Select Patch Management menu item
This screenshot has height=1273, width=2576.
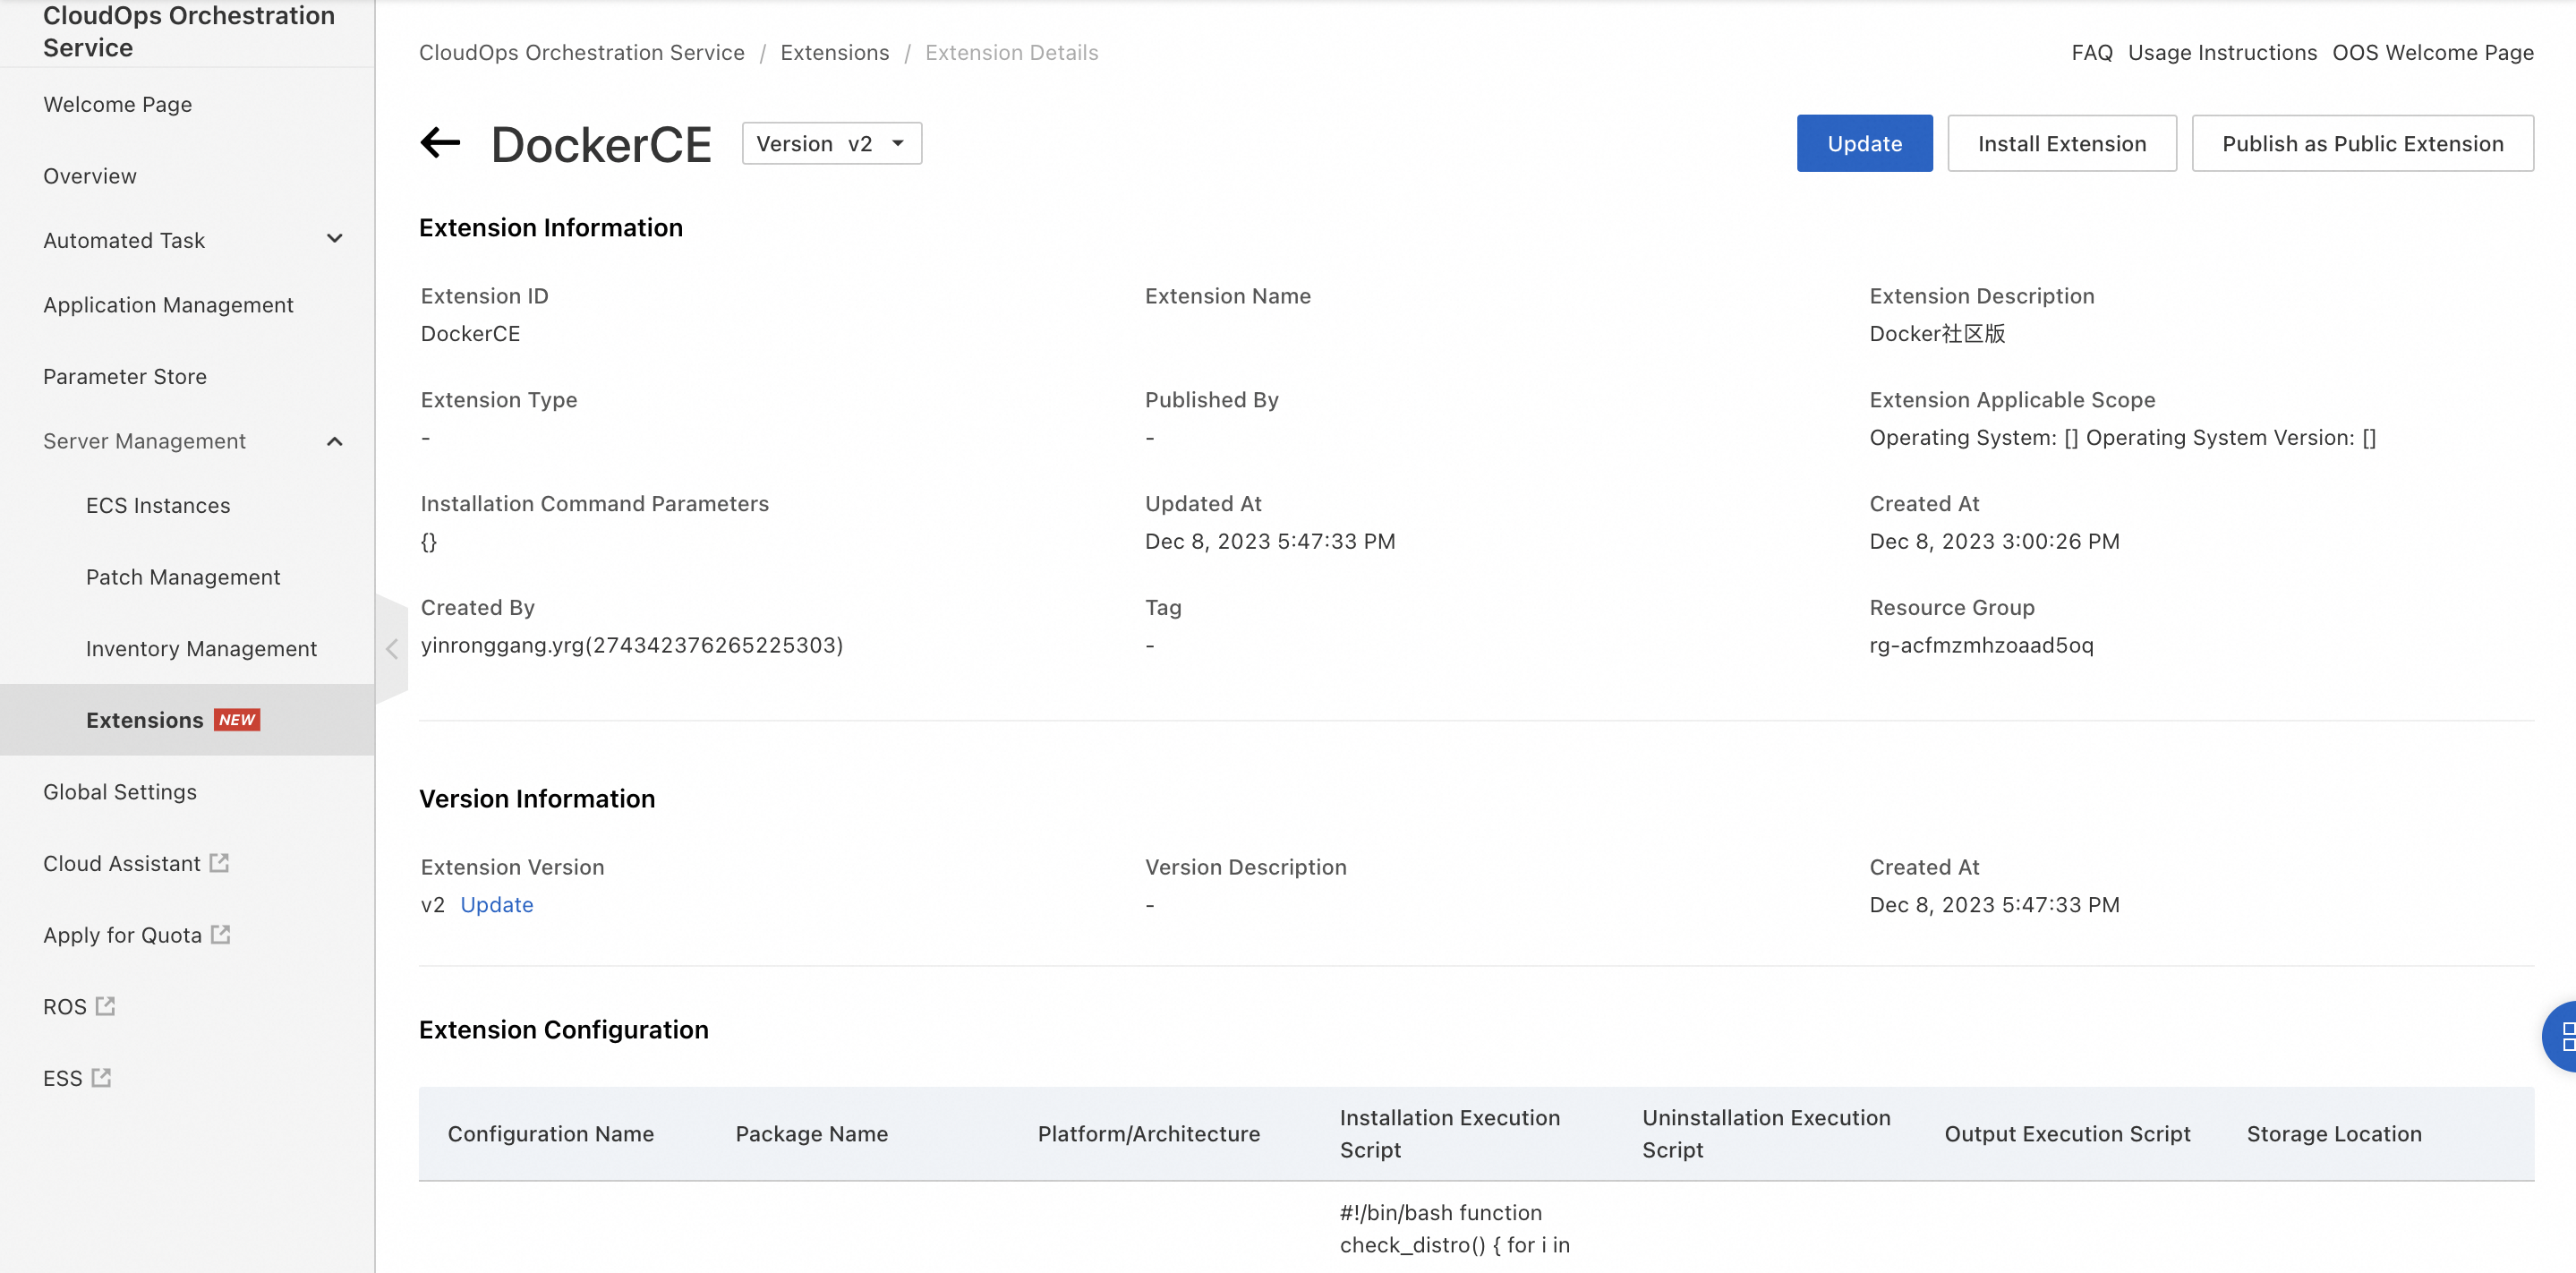183,577
